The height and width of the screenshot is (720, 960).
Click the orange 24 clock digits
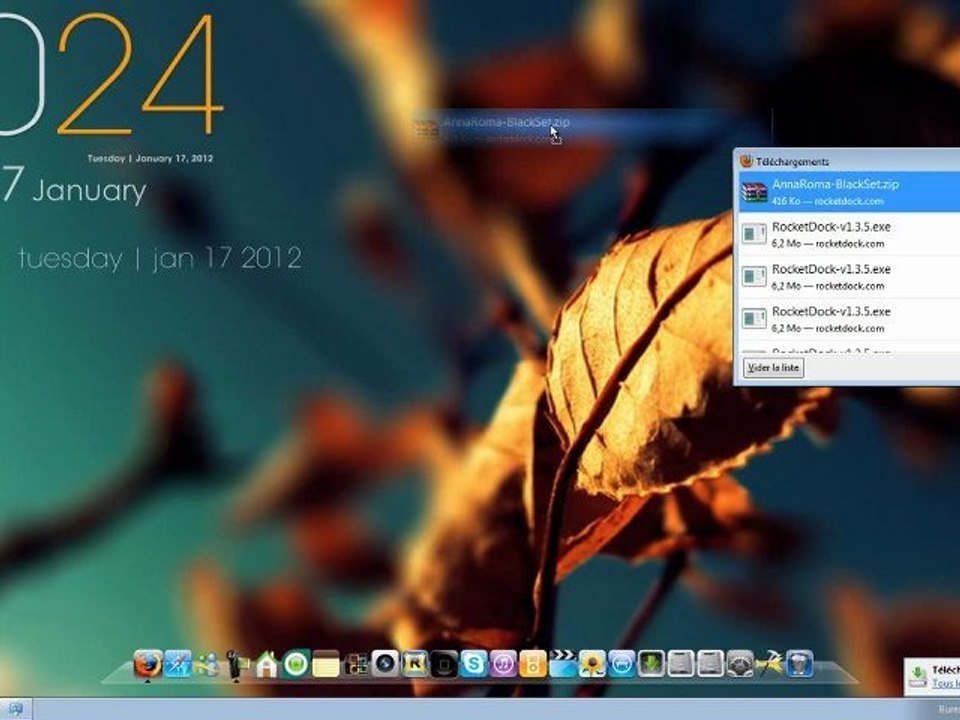click(x=140, y=73)
